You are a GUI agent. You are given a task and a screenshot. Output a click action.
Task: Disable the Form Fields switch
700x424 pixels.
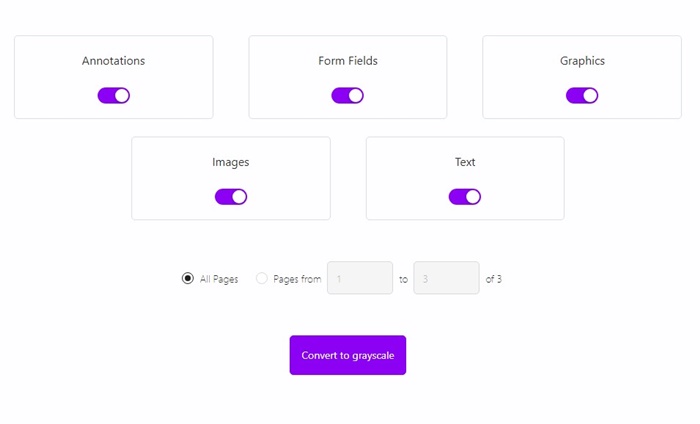[x=347, y=96]
